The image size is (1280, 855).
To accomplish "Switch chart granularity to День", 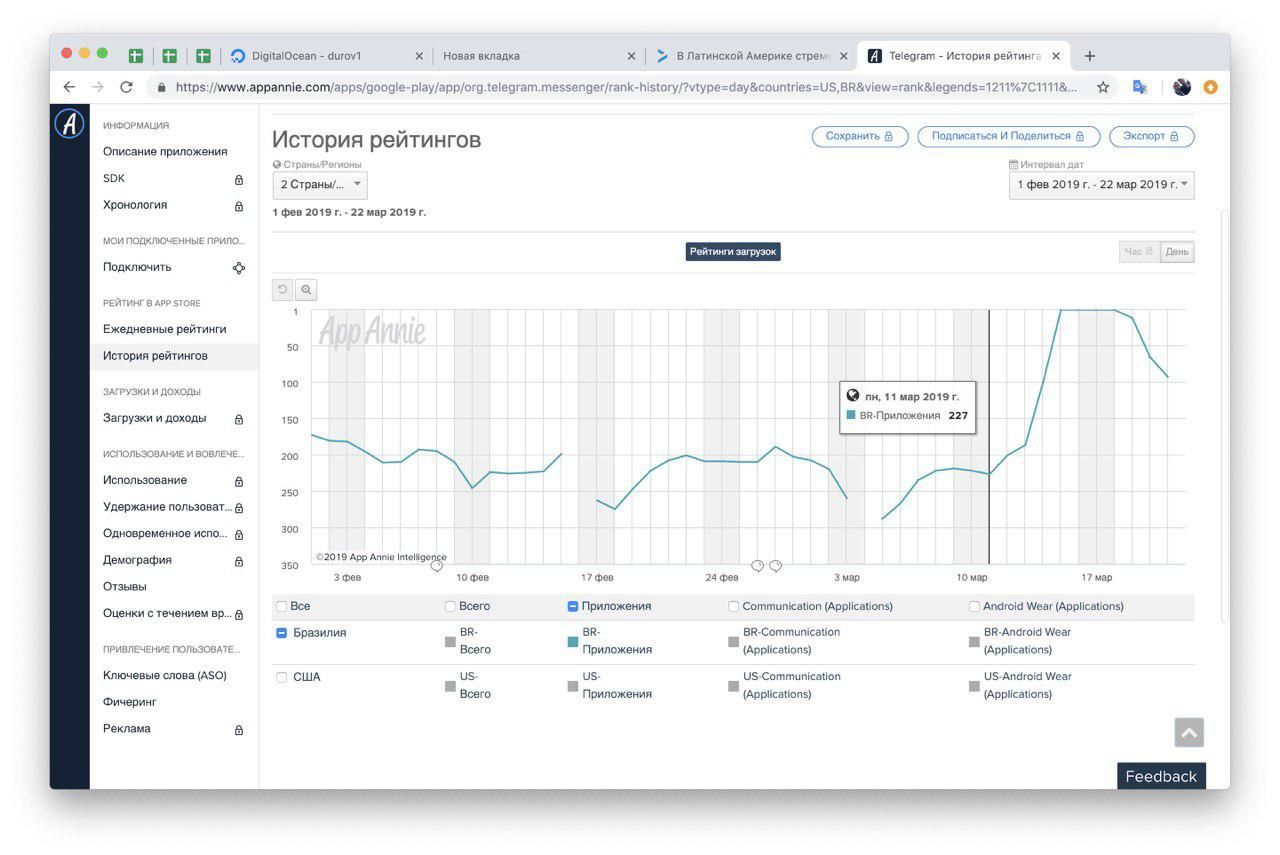I will [1177, 252].
